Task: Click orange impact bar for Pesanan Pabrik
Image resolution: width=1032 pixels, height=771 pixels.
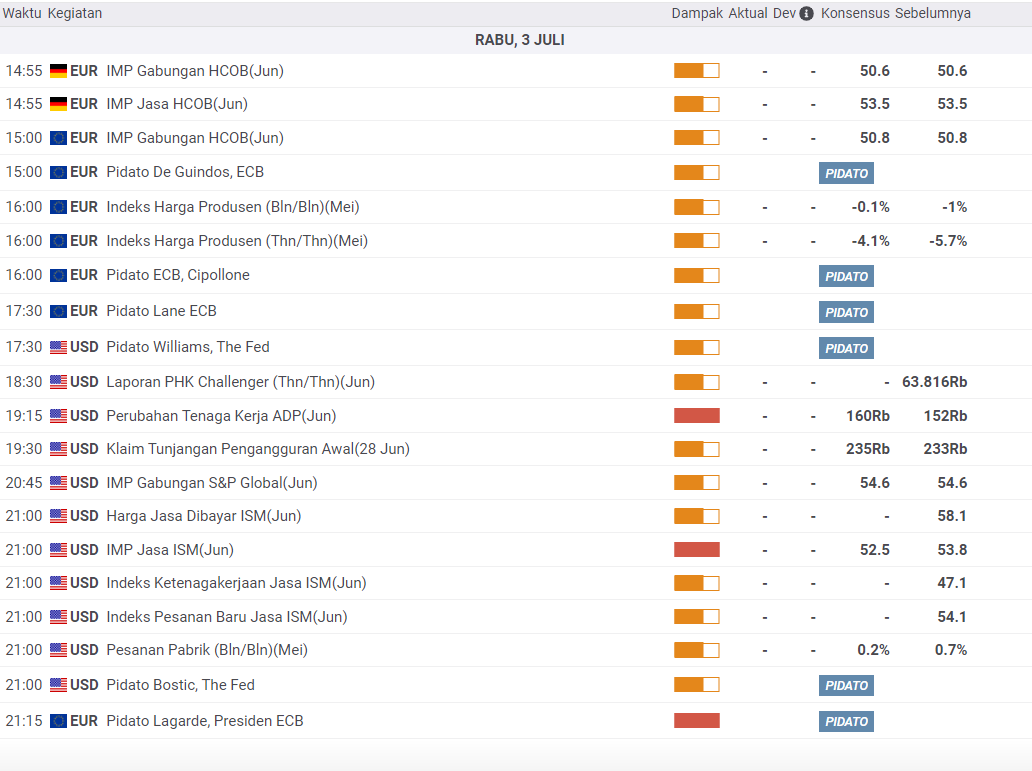Action: point(696,650)
